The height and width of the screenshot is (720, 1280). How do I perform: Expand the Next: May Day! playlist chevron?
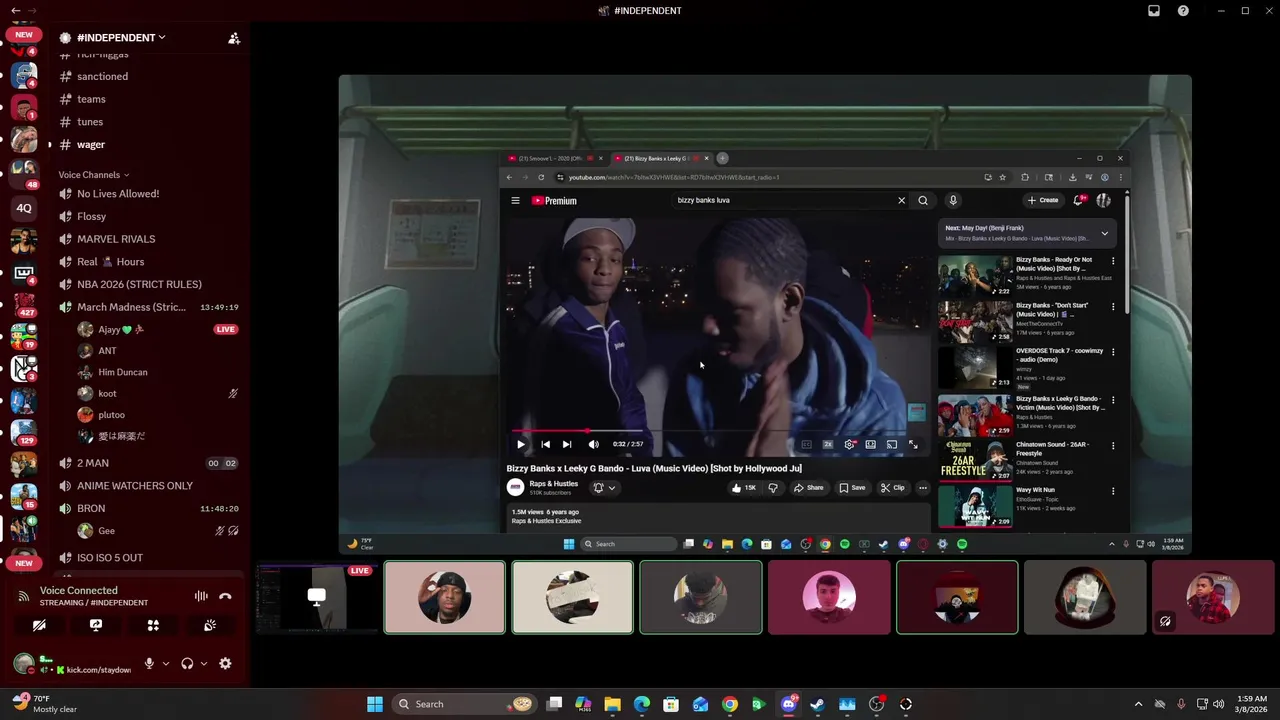[x=1104, y=233]
